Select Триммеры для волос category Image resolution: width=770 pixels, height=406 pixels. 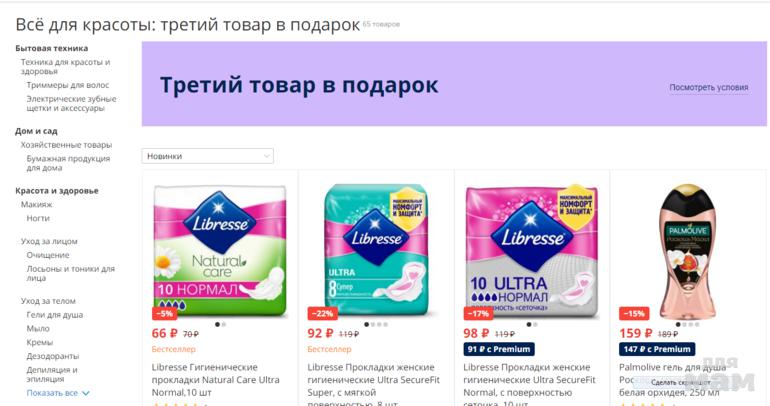[x=68, y=85]
